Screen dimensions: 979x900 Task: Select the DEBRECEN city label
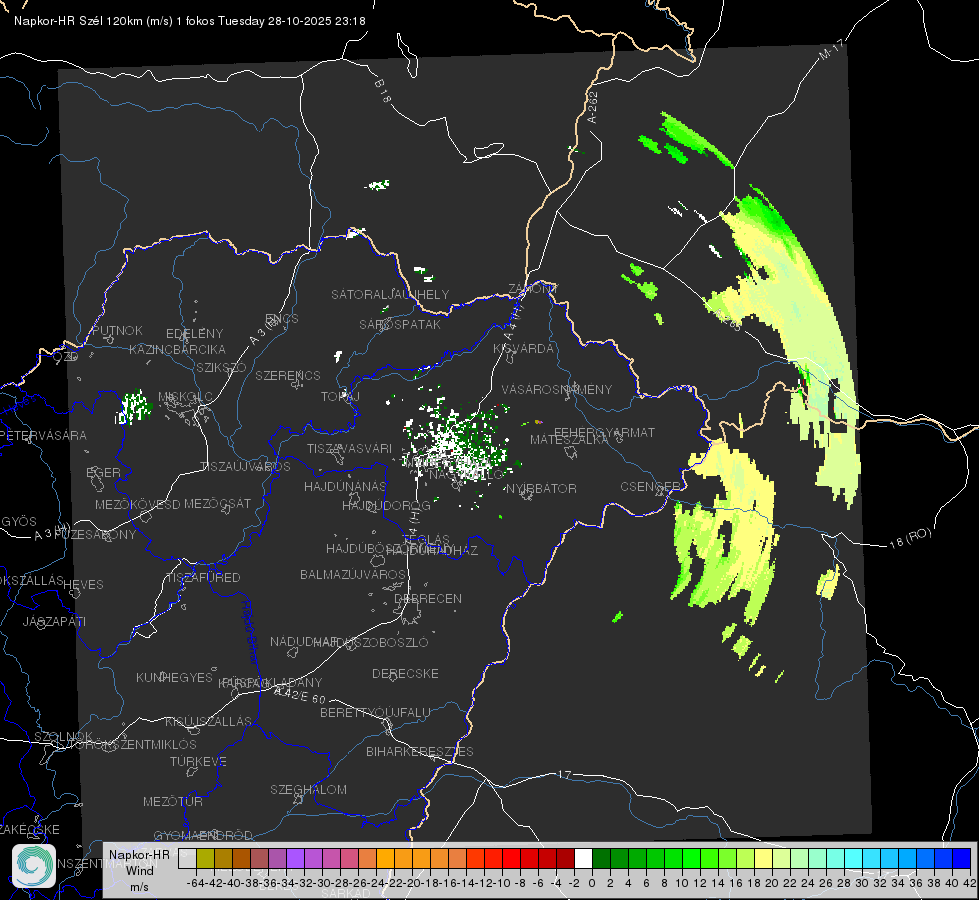coord(428,598)
